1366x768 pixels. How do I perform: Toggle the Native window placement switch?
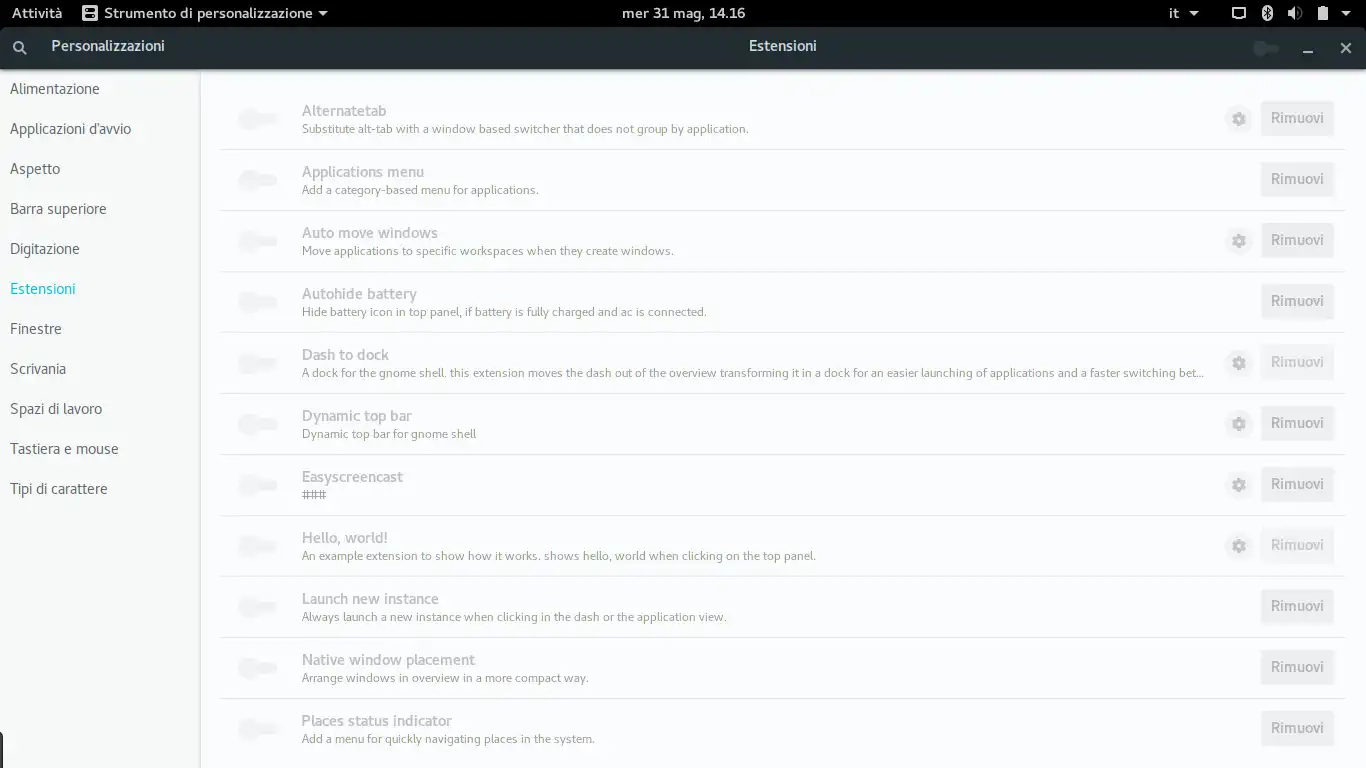click(257, 669)
